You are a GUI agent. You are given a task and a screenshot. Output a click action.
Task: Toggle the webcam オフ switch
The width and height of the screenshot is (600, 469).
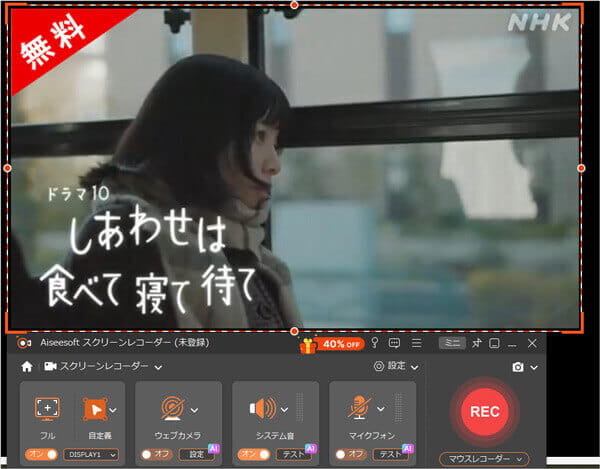[157, 454]
